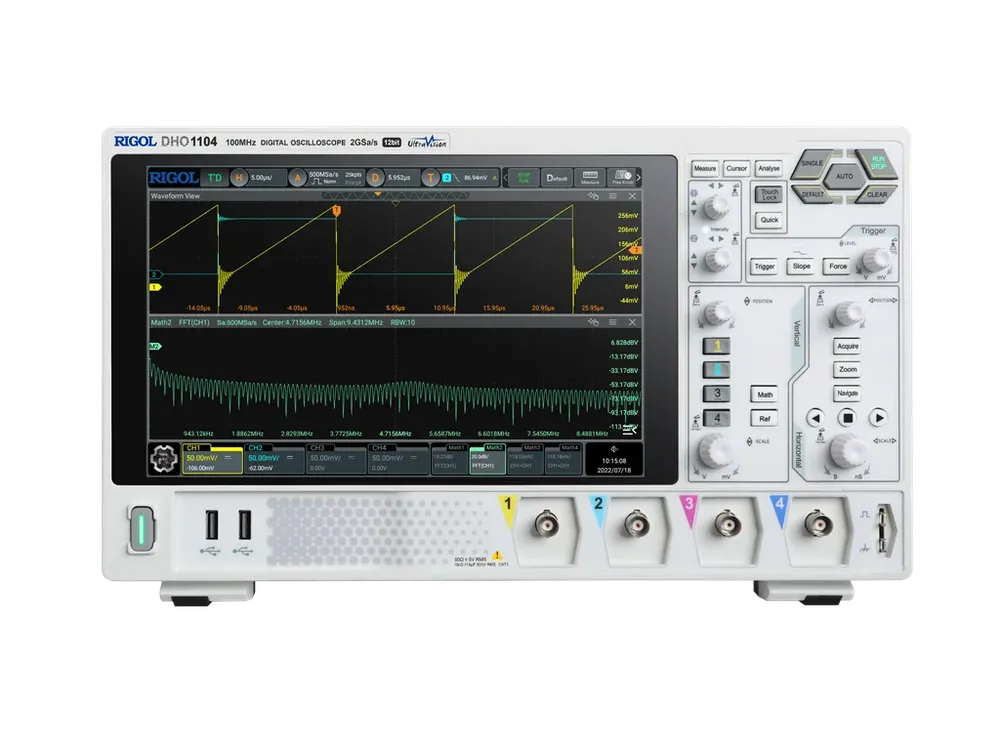1000x750 pixels.
Task: Toggle channel 1 key in Vertical section
Action: tap(717, 346)
